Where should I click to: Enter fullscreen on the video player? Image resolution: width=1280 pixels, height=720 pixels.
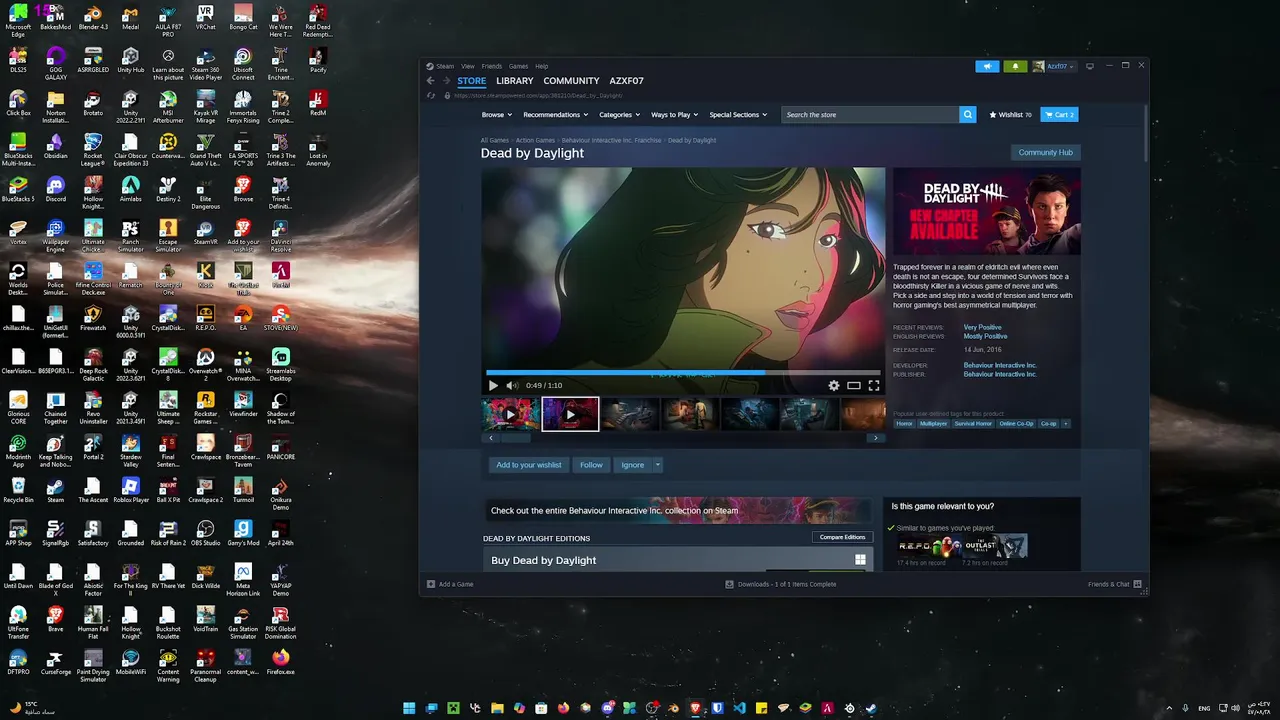(874, 385)
